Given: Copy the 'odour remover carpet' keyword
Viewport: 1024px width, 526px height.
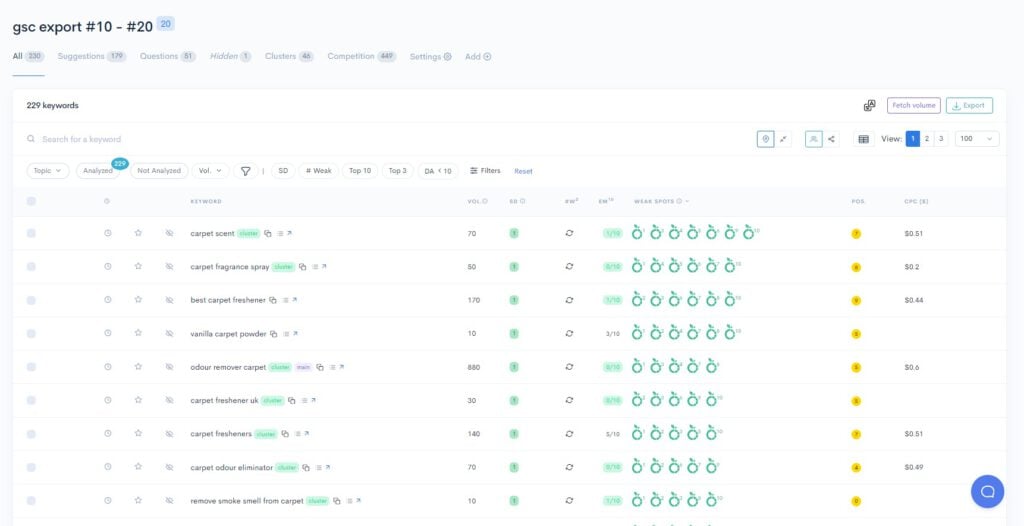Looking at the screenshot, I should tap(319, 367).
